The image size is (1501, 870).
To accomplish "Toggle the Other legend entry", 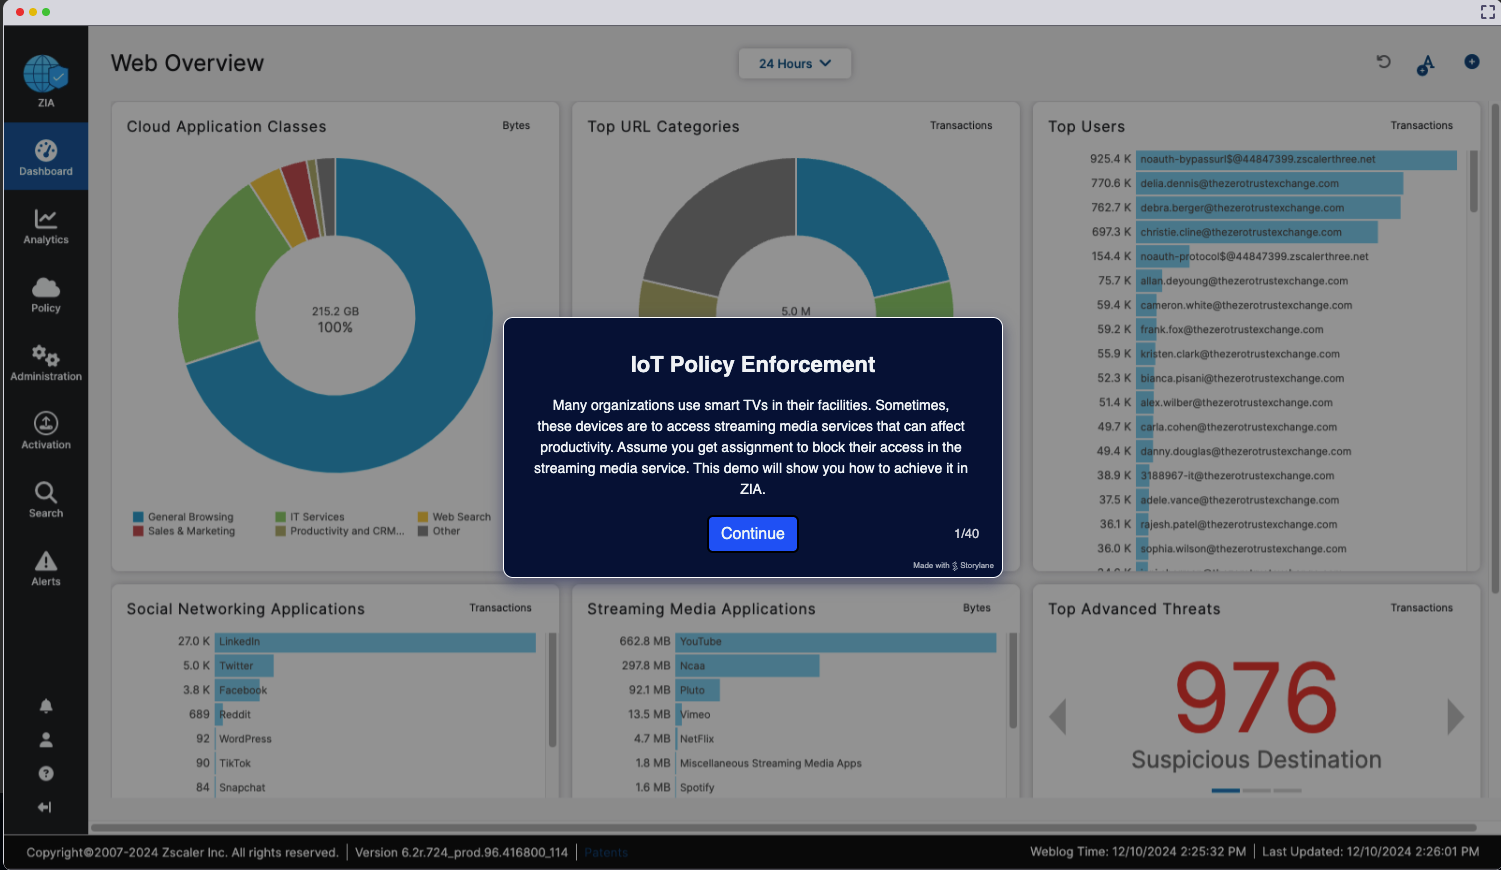I will click(x=439, y=531).
